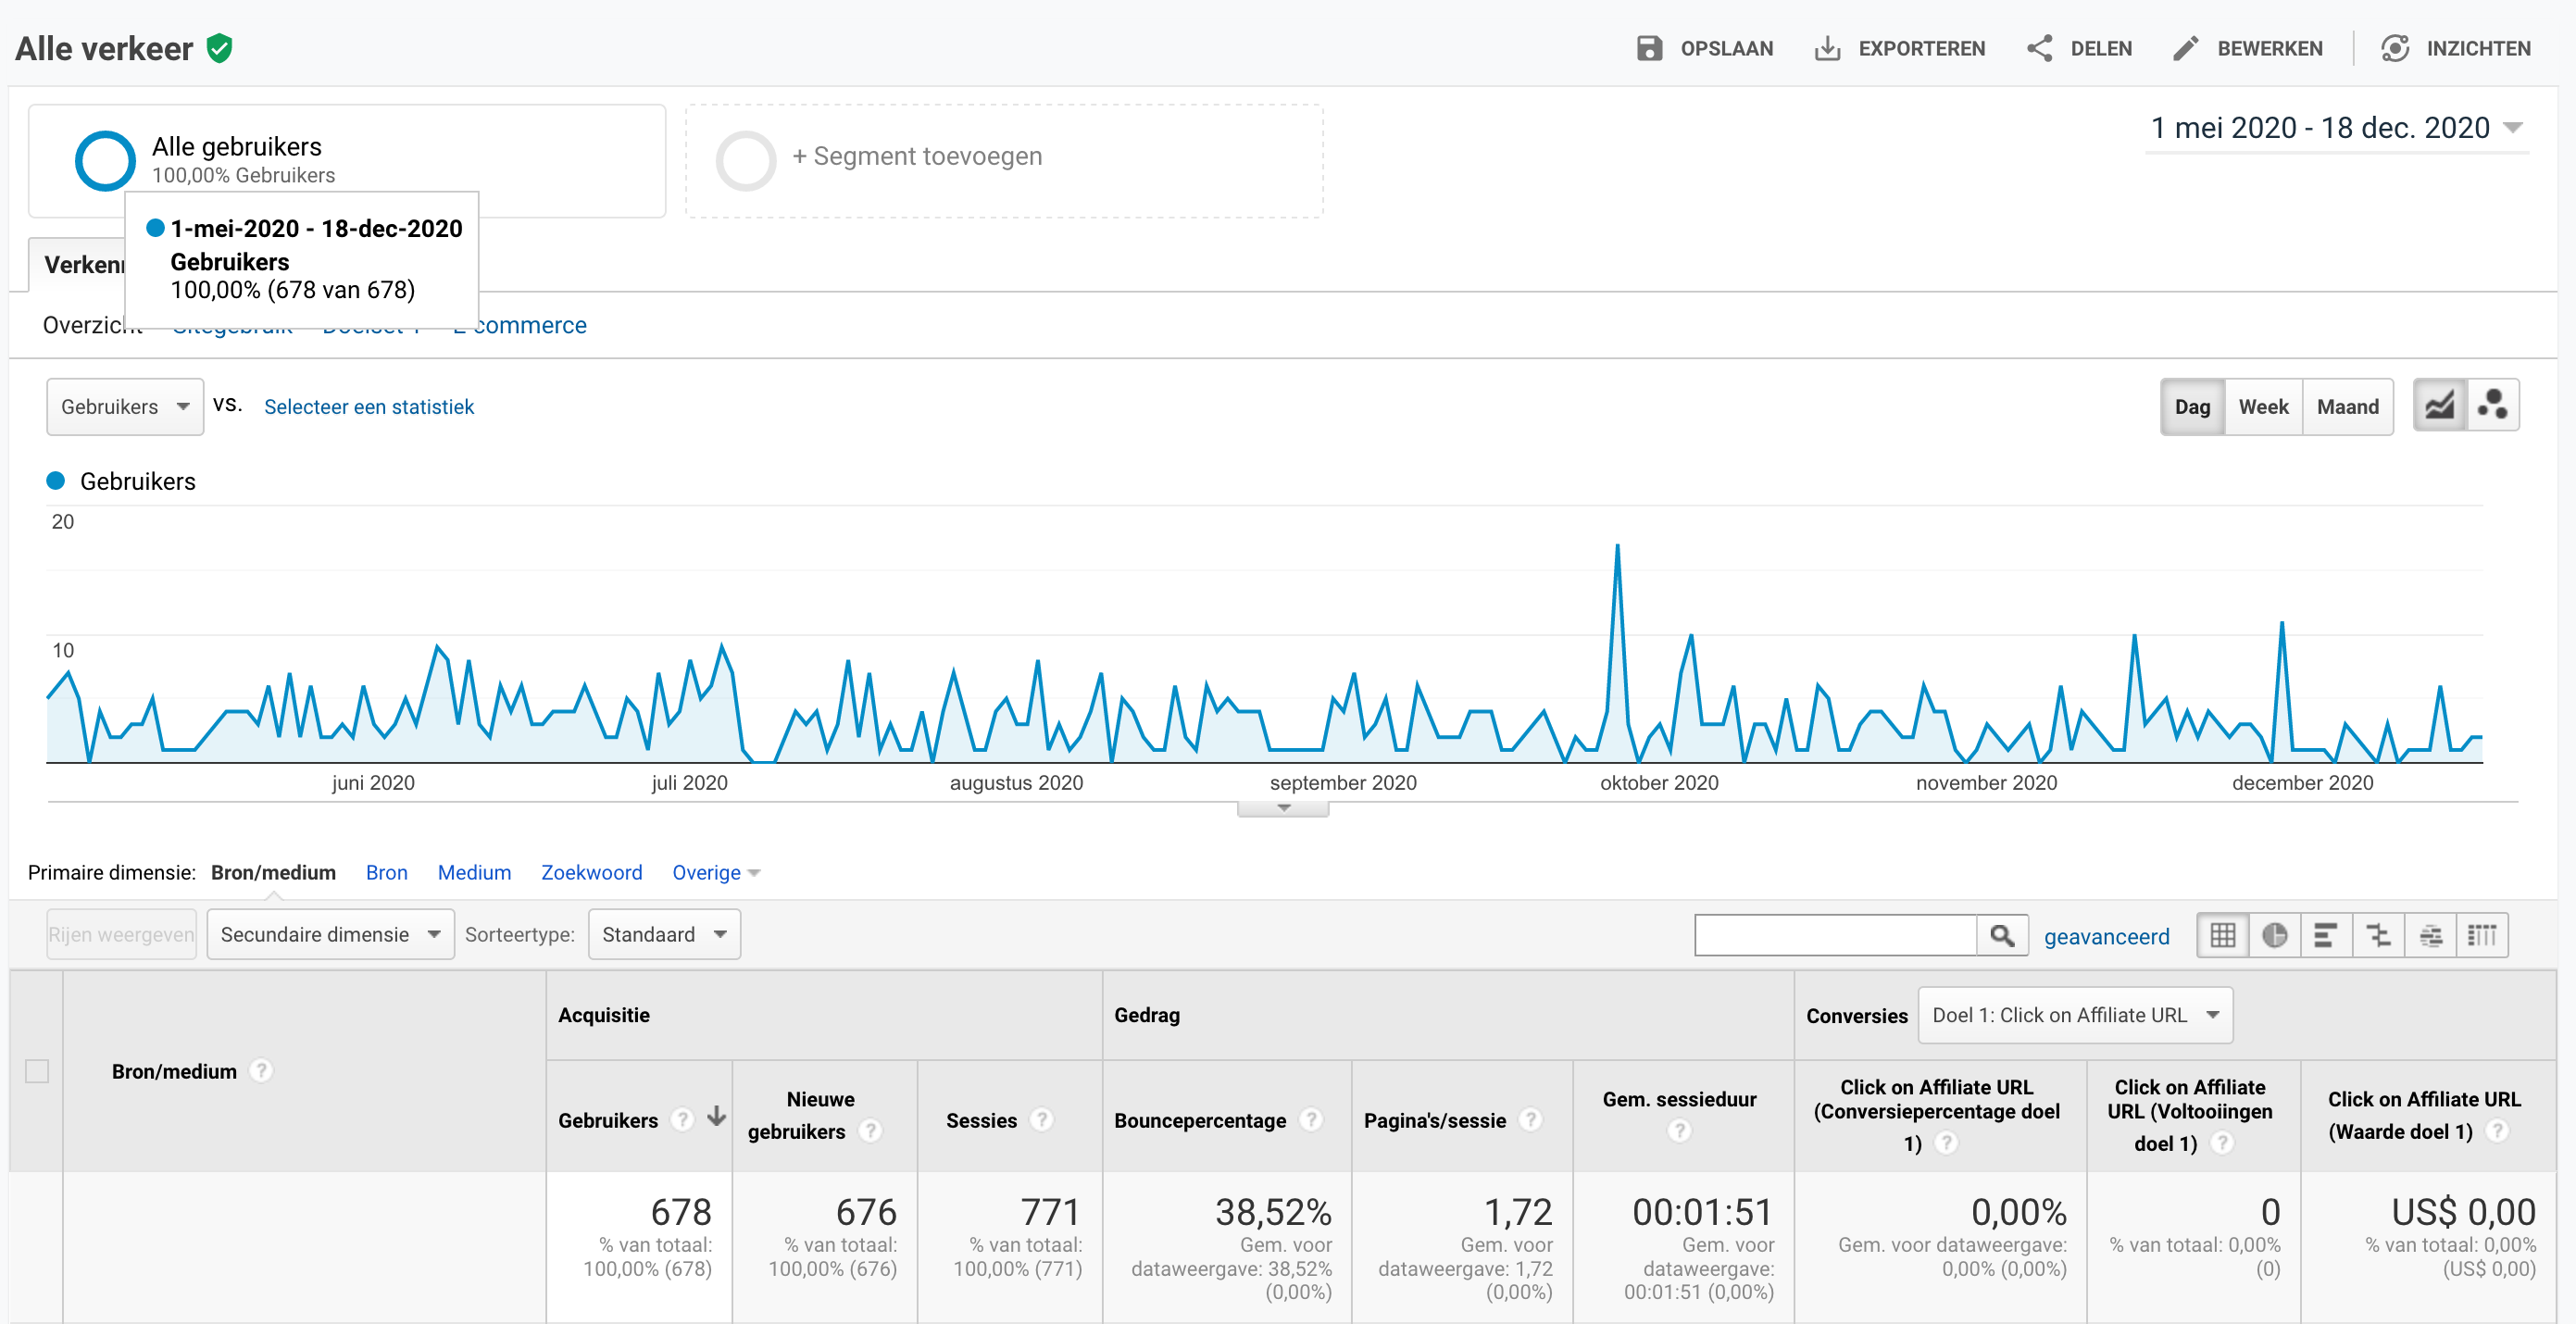Switch to line chart view icon

[2439, 405]
